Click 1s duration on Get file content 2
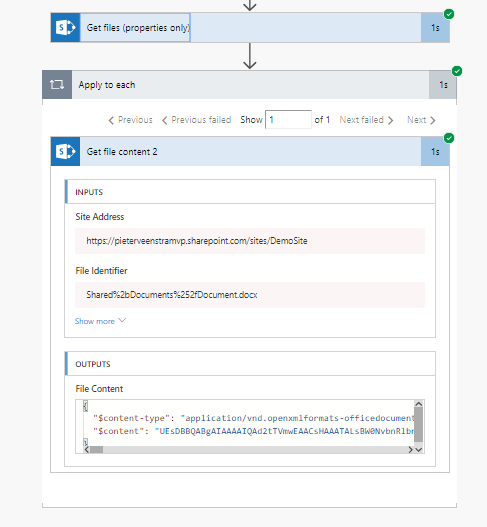The image size is (487, 527). [x=435, y=152]
